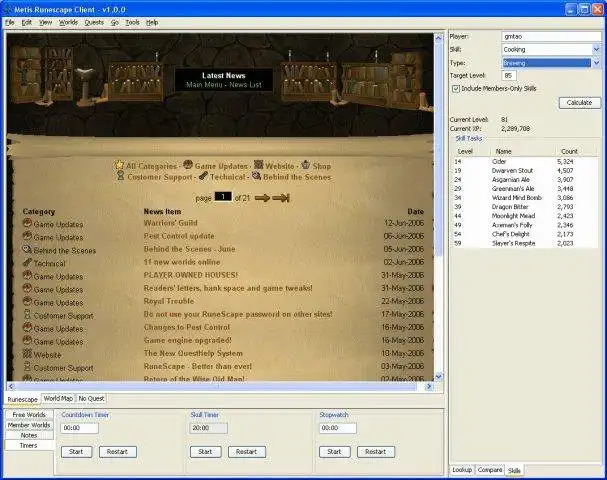This screenshot has height=480, width=607.
Task: Start the Skill Timer
Action: 205,452
